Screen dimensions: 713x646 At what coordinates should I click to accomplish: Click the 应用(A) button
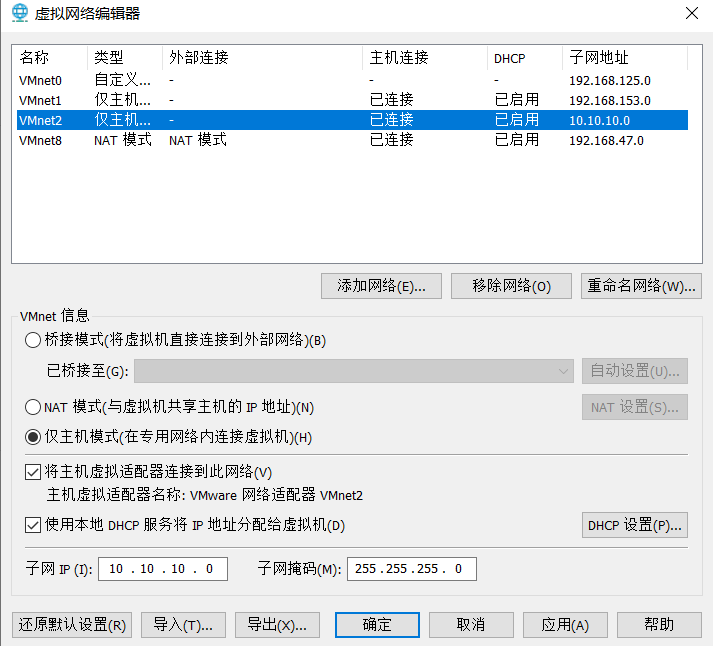click(x=565, y=625)
